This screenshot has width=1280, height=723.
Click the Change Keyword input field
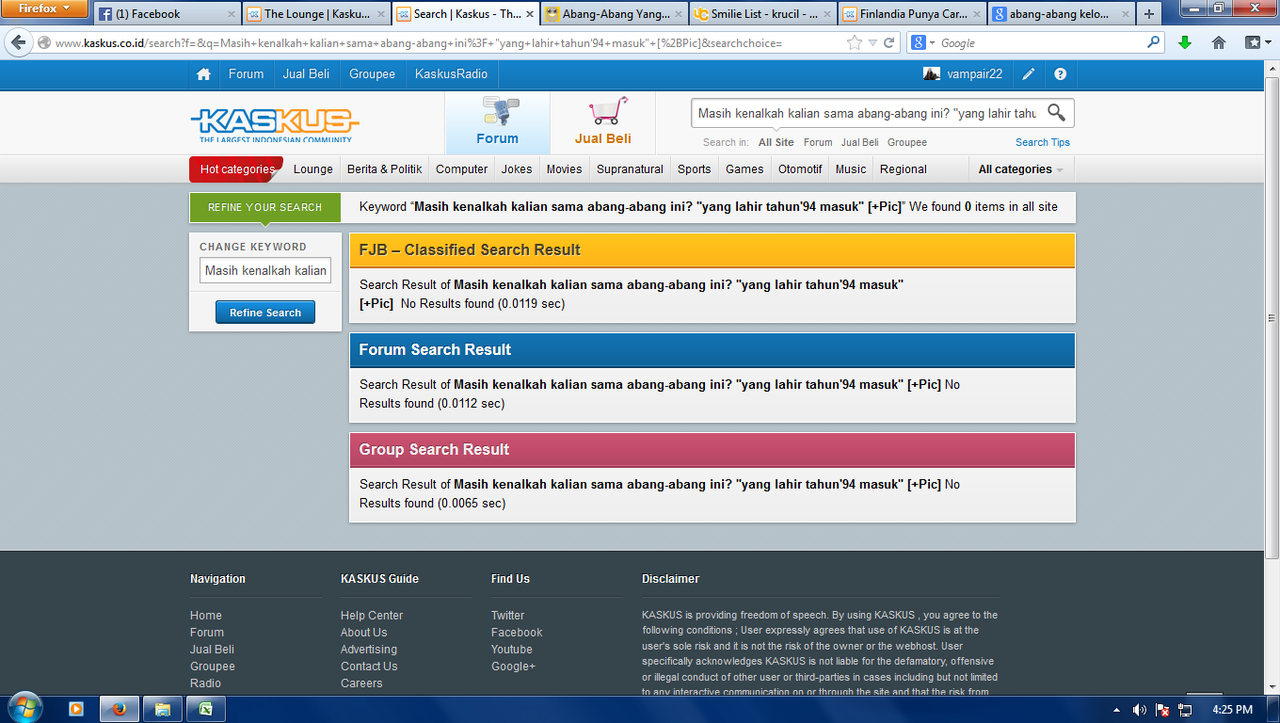click(265, 270)
